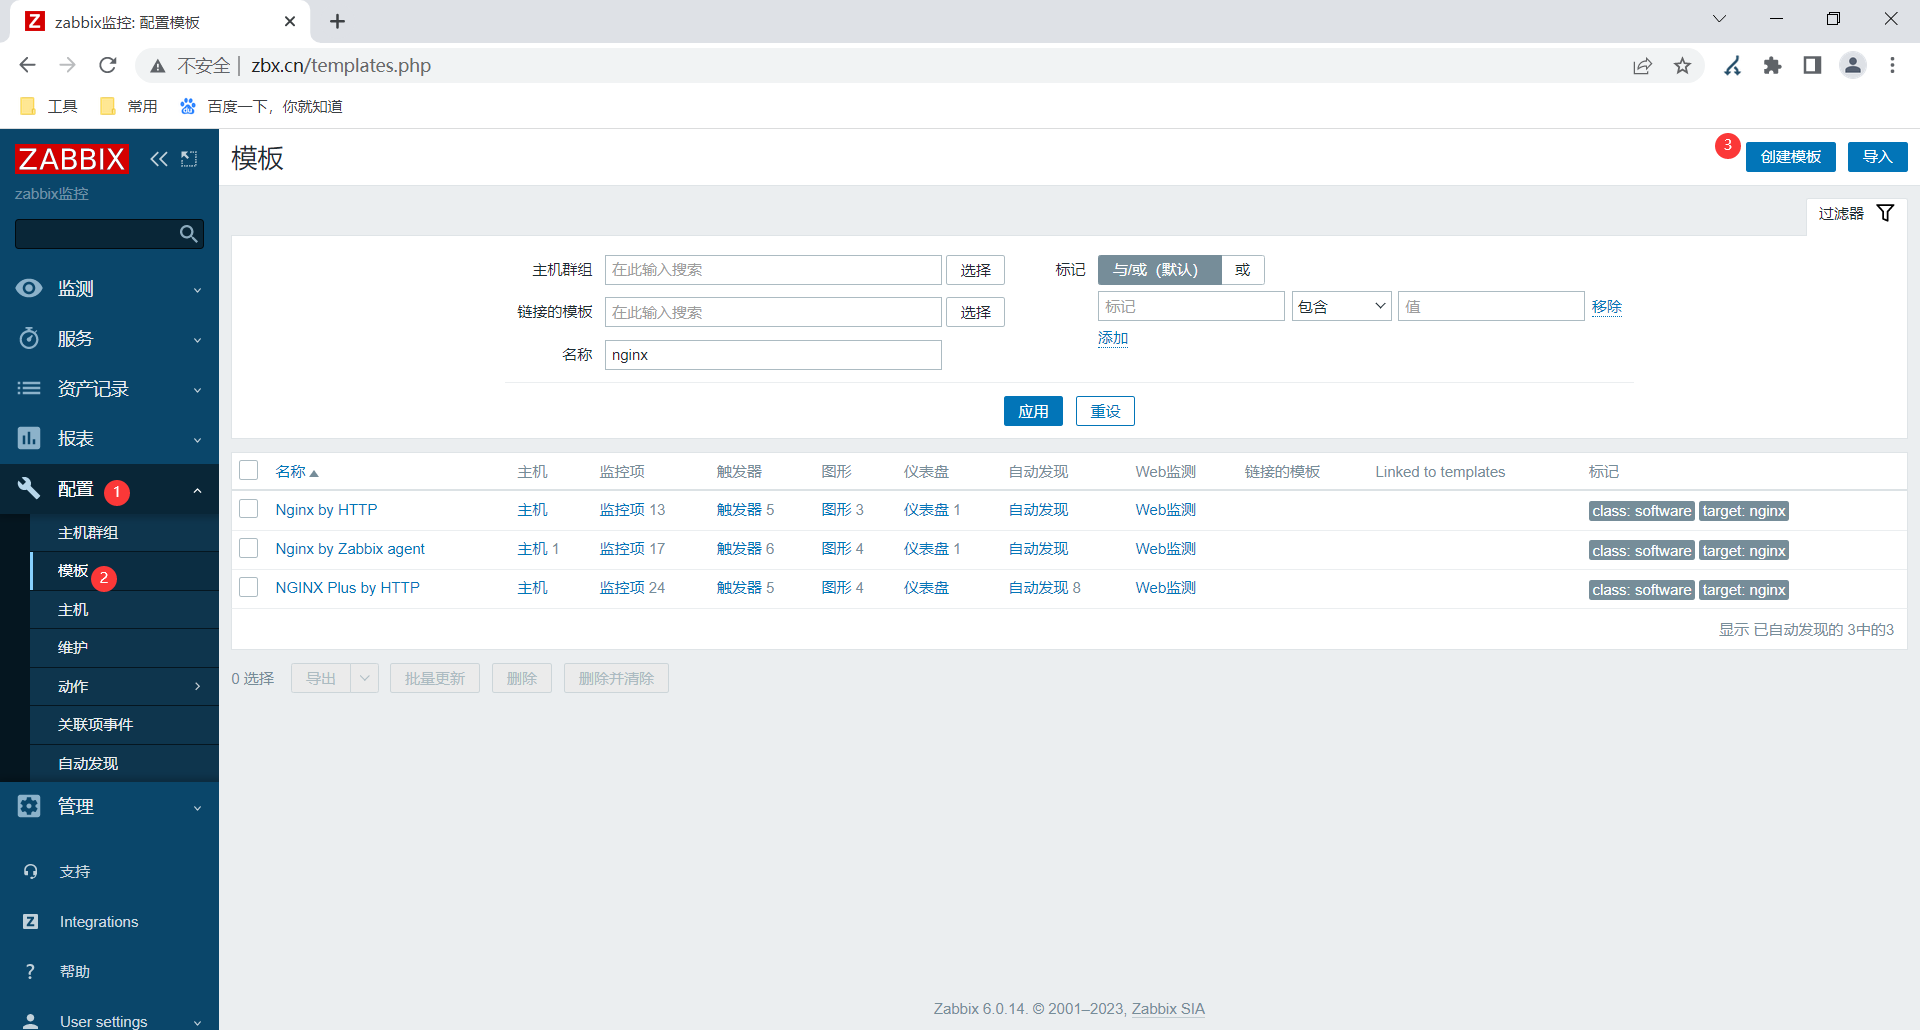
Task: Check the Nginx by Zabbix agent checkbox
Action: click(x=249, y=548)
